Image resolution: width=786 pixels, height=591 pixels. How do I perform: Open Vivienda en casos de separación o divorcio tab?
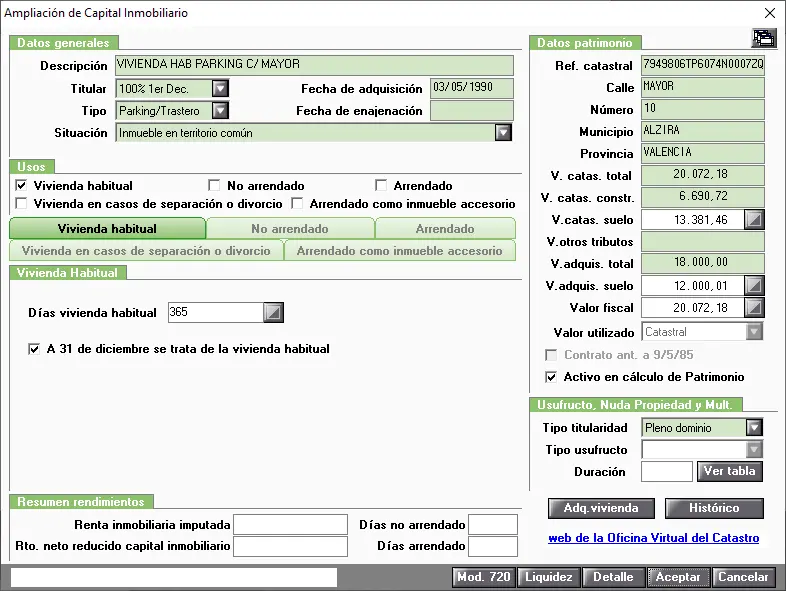(146, 251)
